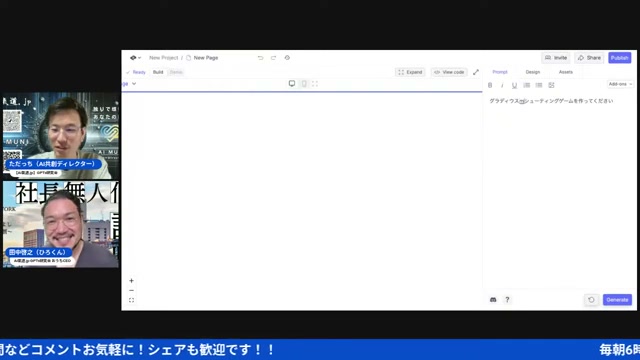Select desktop preview device

pyautogui.click(x=292, y=84)
